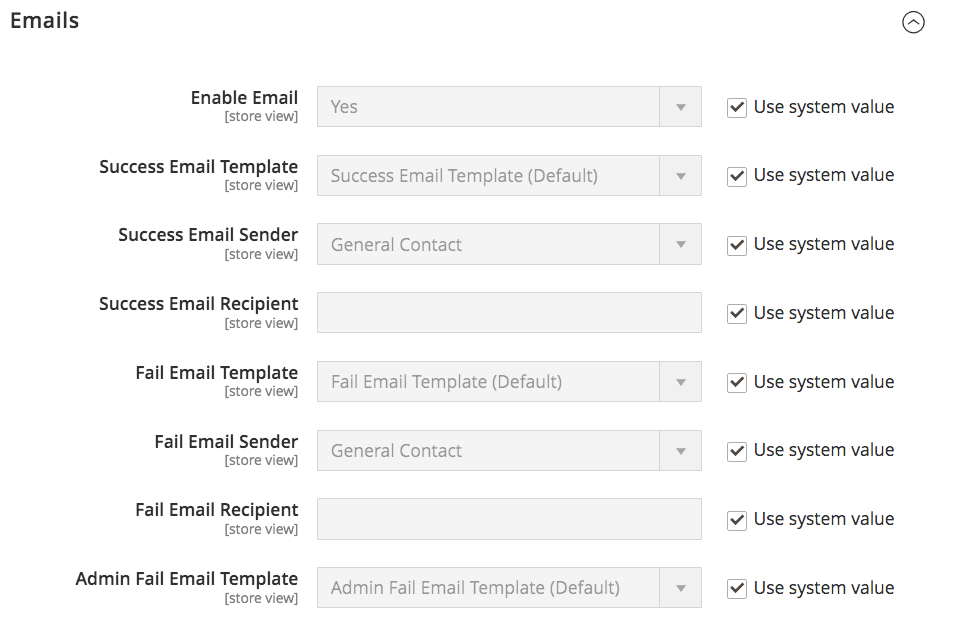
Task: Click the Emails section heading
Action: tap(45, 21)
